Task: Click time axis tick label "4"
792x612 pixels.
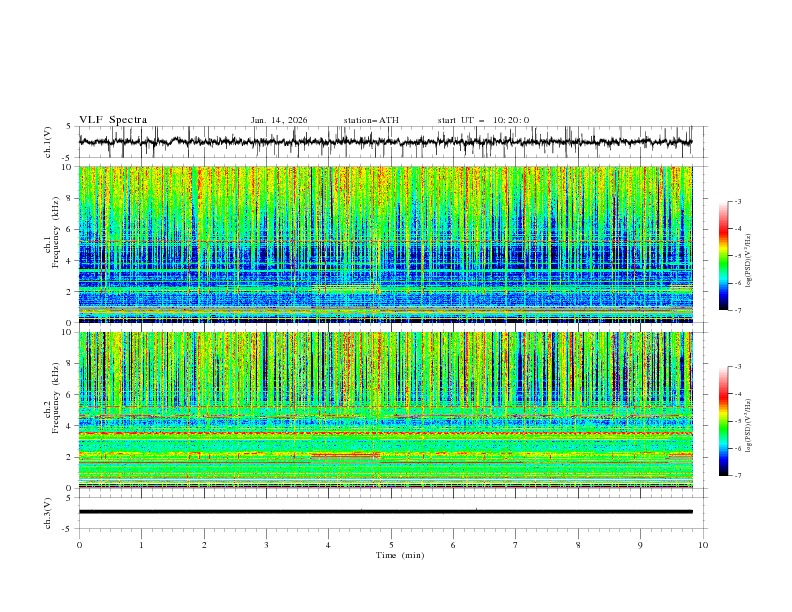Action: coord(328,545)
